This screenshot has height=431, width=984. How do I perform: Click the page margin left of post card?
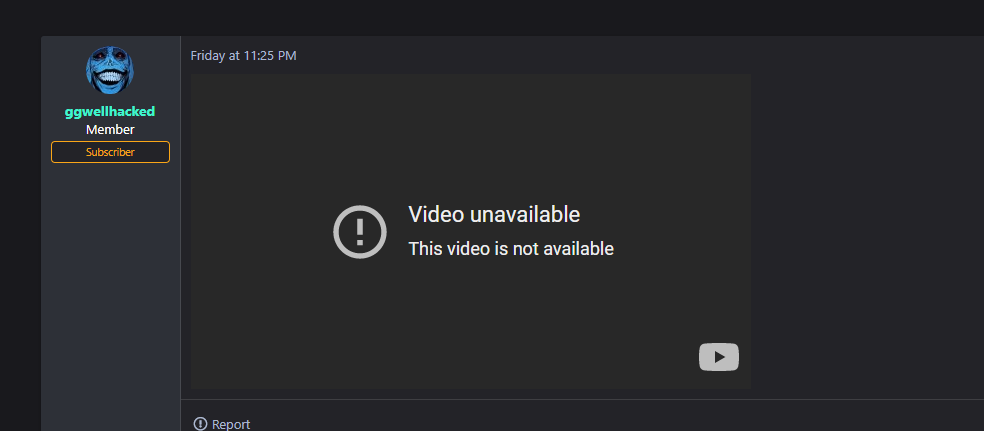point(20,232)
